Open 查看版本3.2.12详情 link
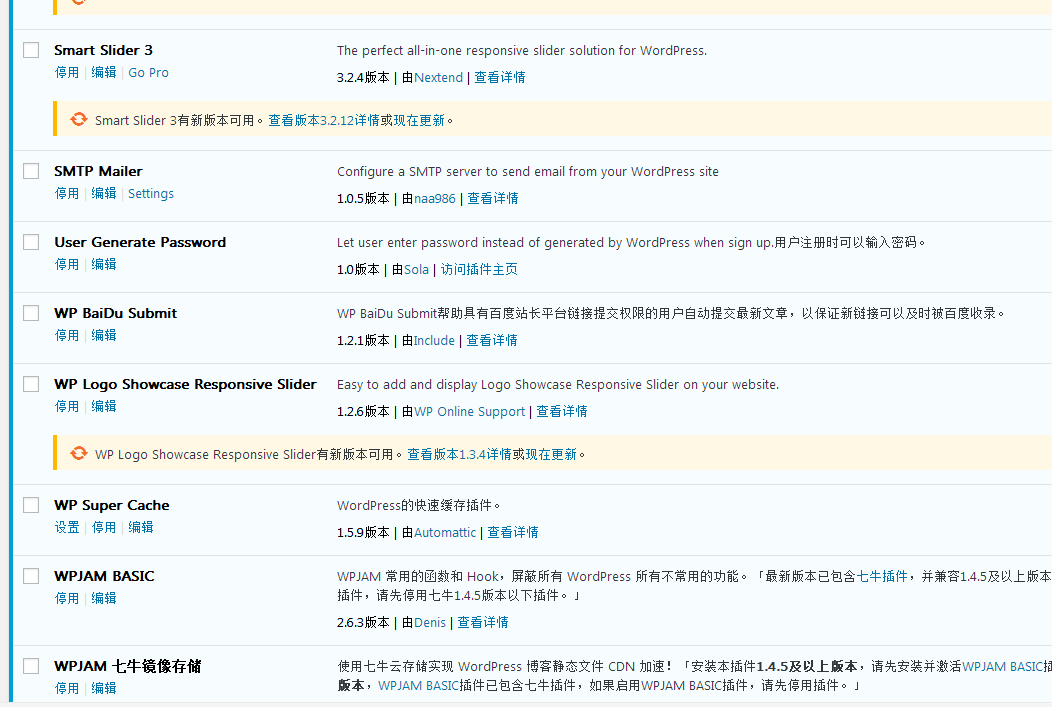The height and width of the screenshot is (707, 1052). click(324, 120)
